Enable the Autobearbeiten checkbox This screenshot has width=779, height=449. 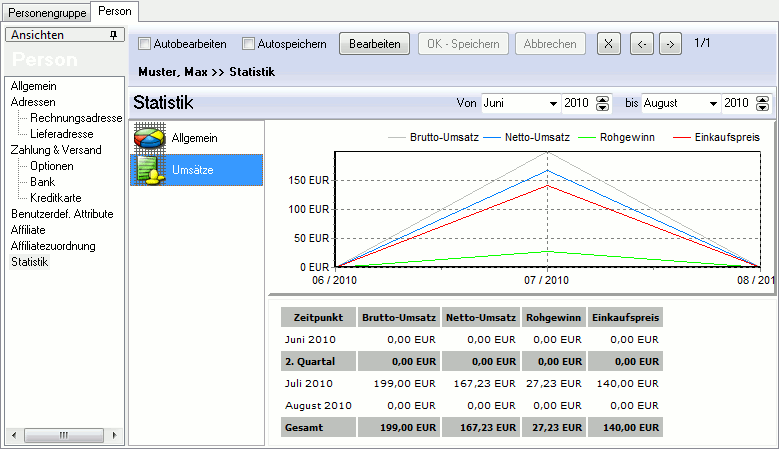pyautogui.click(x=145, y=44)
